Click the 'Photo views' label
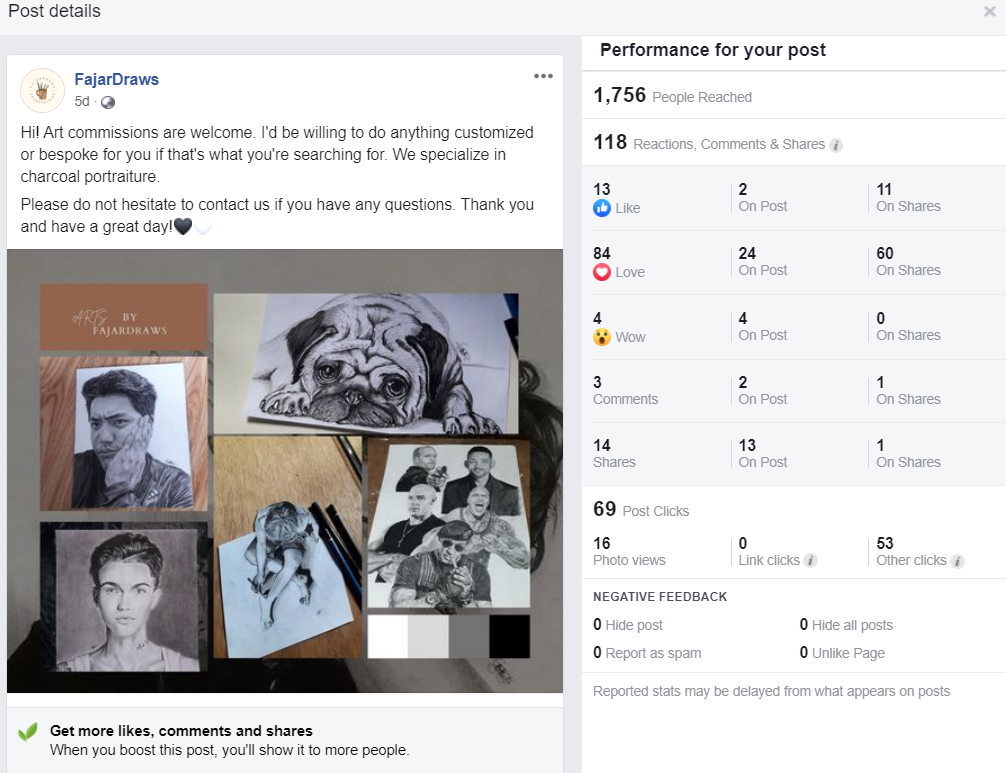Image resolution: width=1006 pixels, height=773 pixels. pos(629,560)
